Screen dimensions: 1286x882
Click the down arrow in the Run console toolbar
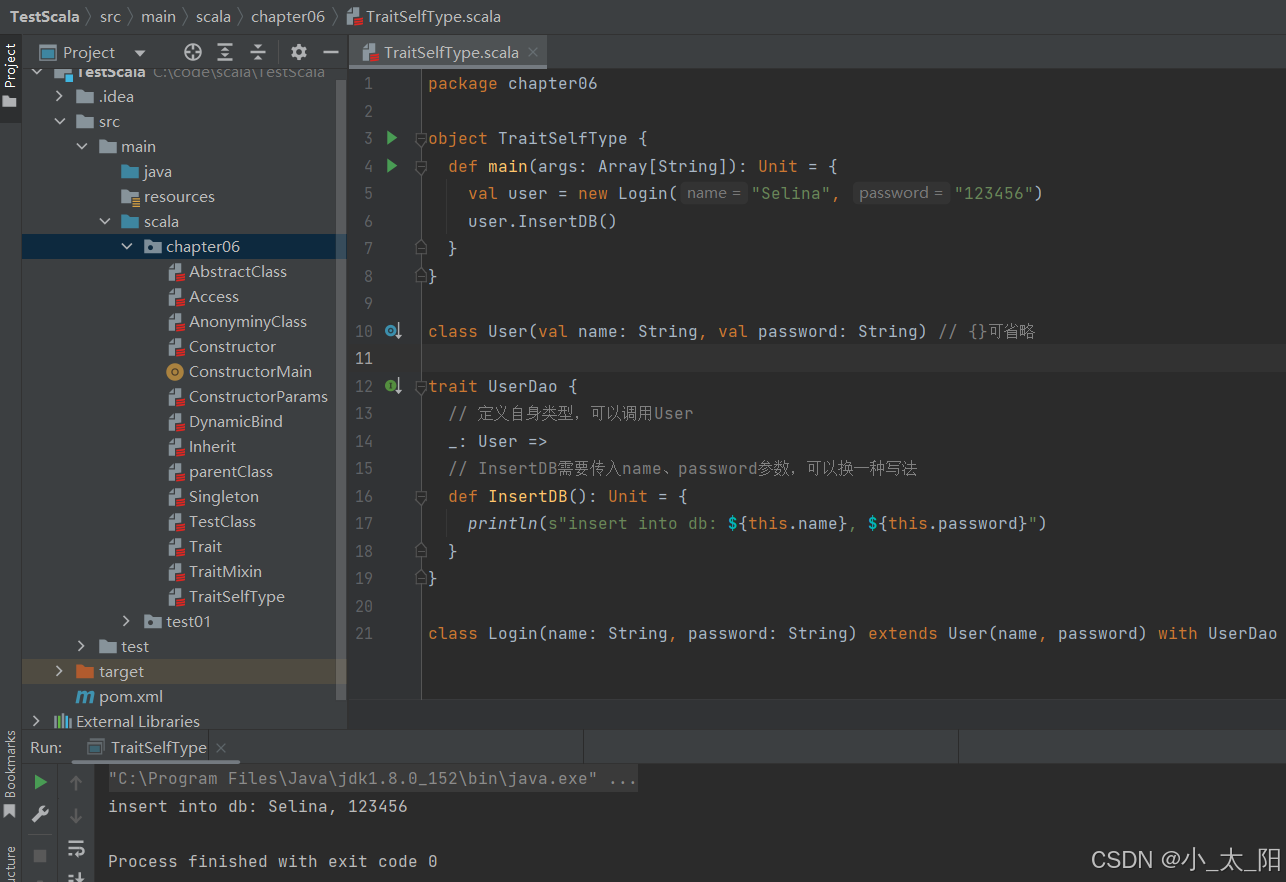coord(76,816)
